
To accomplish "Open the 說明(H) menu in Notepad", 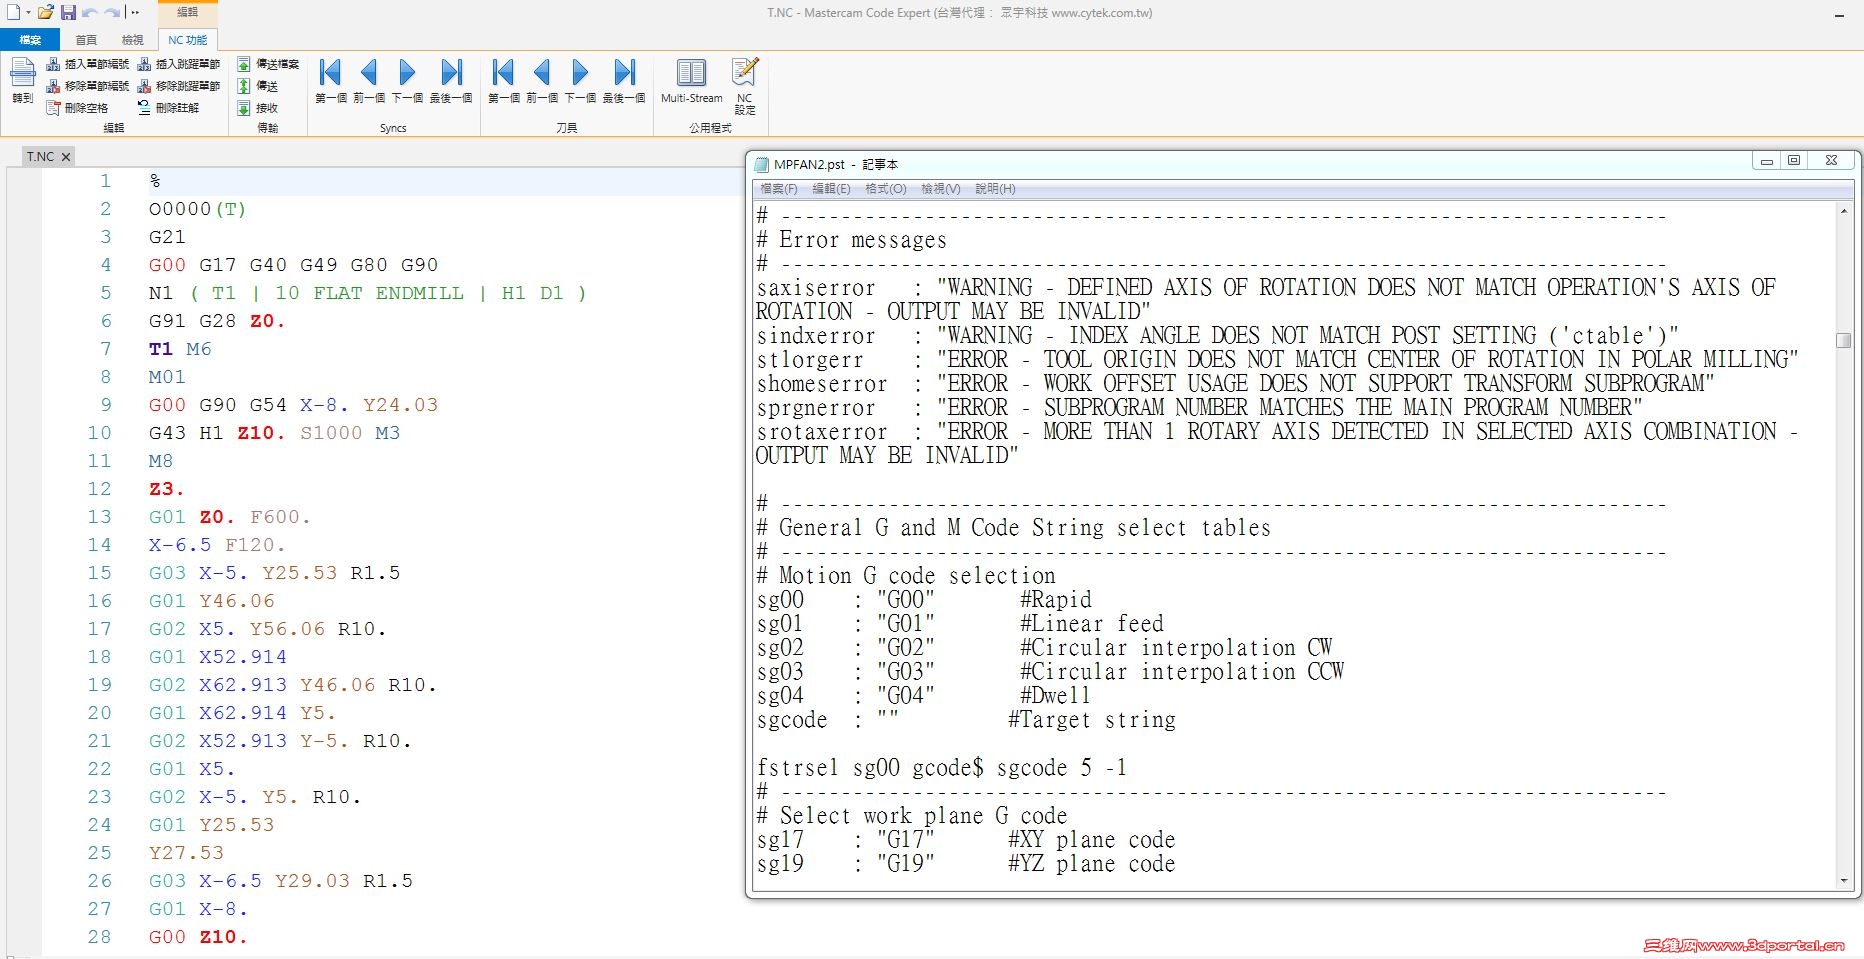I will tap(995, 189).
